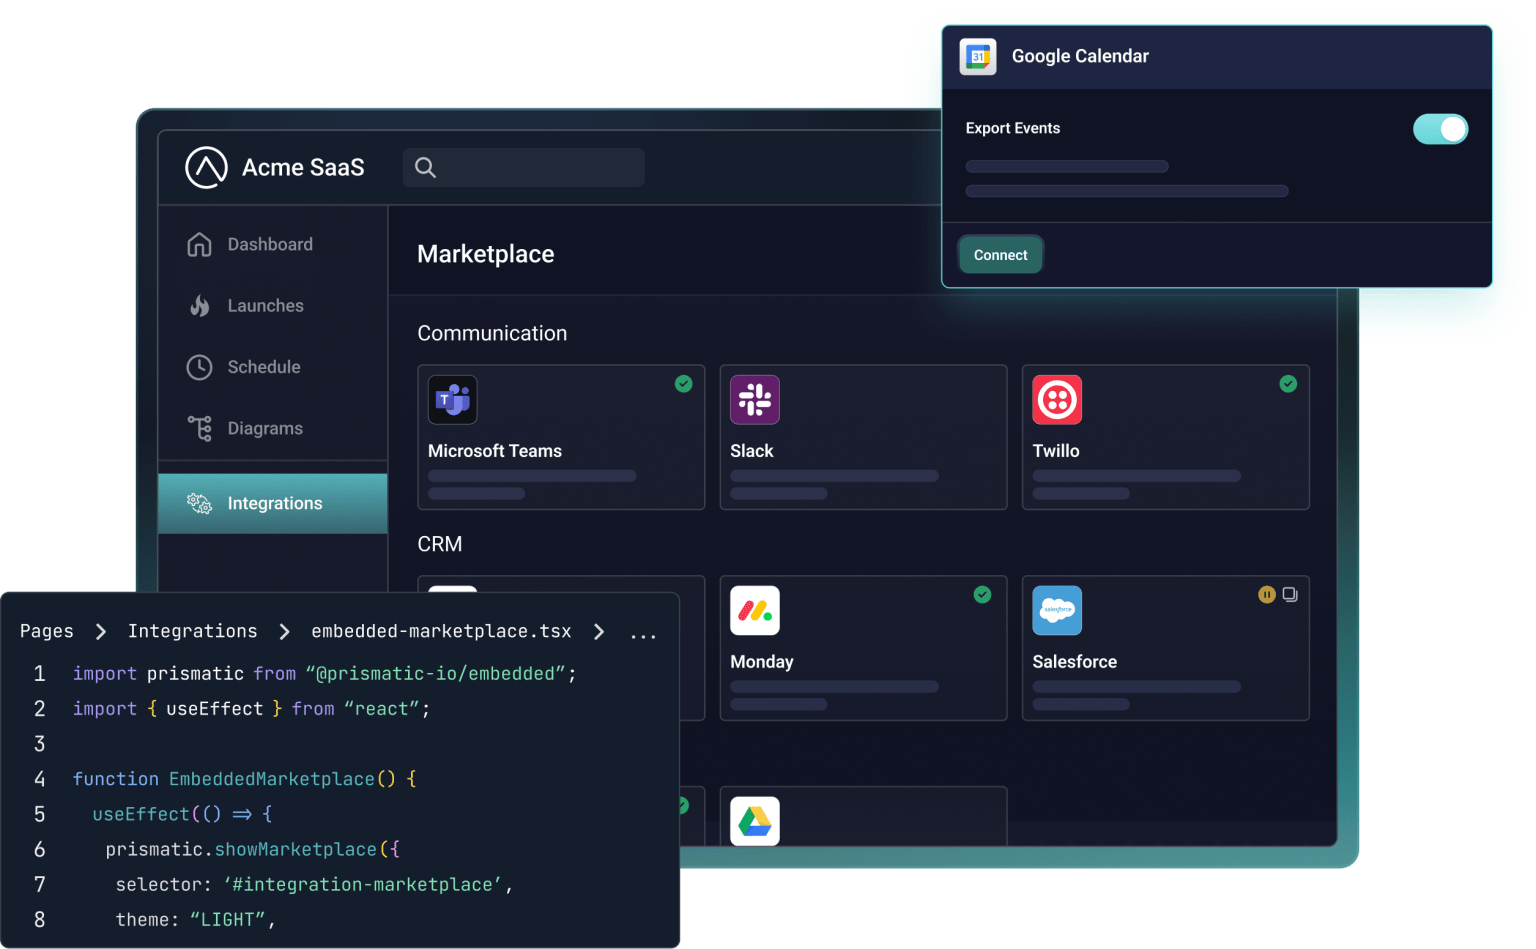Screen dimensions: 1536x949
Task: Open Dashboard in sidebar
Action: tap(273, 244)
